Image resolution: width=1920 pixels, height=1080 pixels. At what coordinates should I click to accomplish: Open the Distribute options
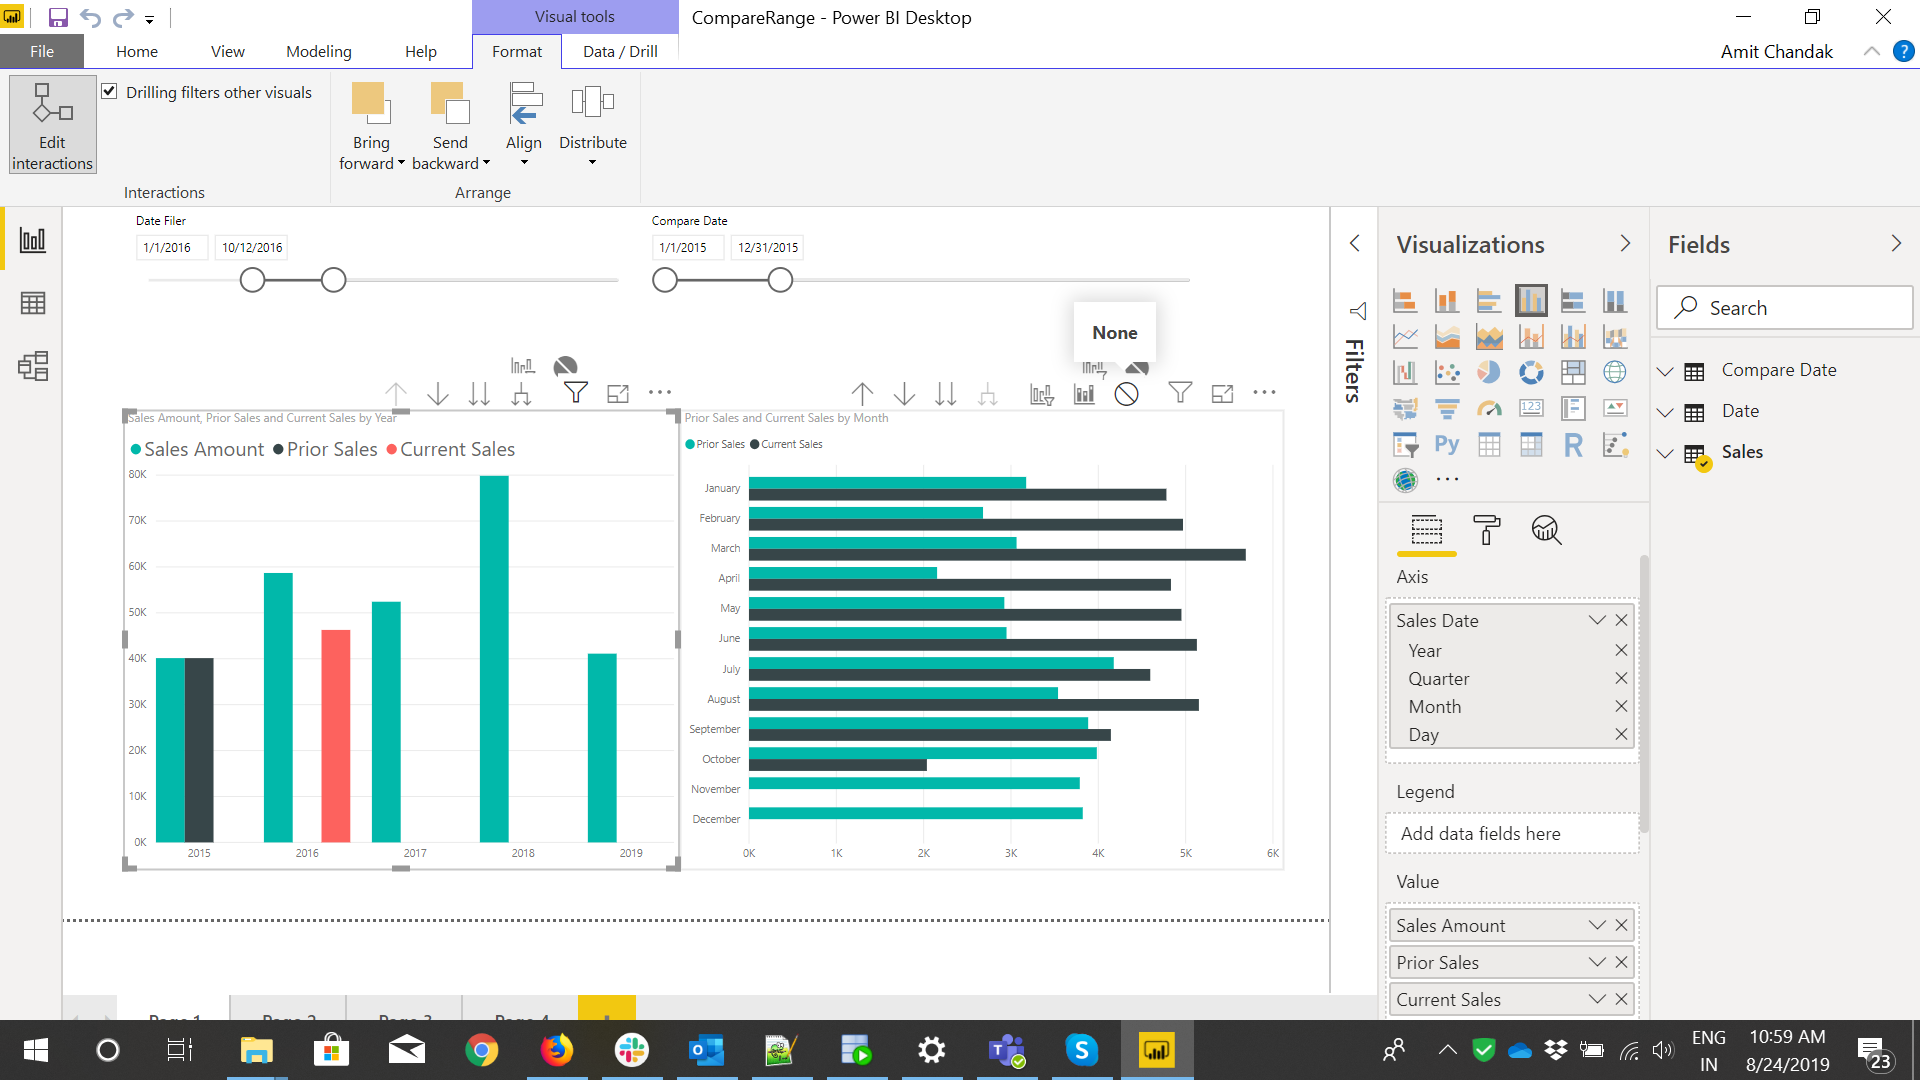point(593,125)
